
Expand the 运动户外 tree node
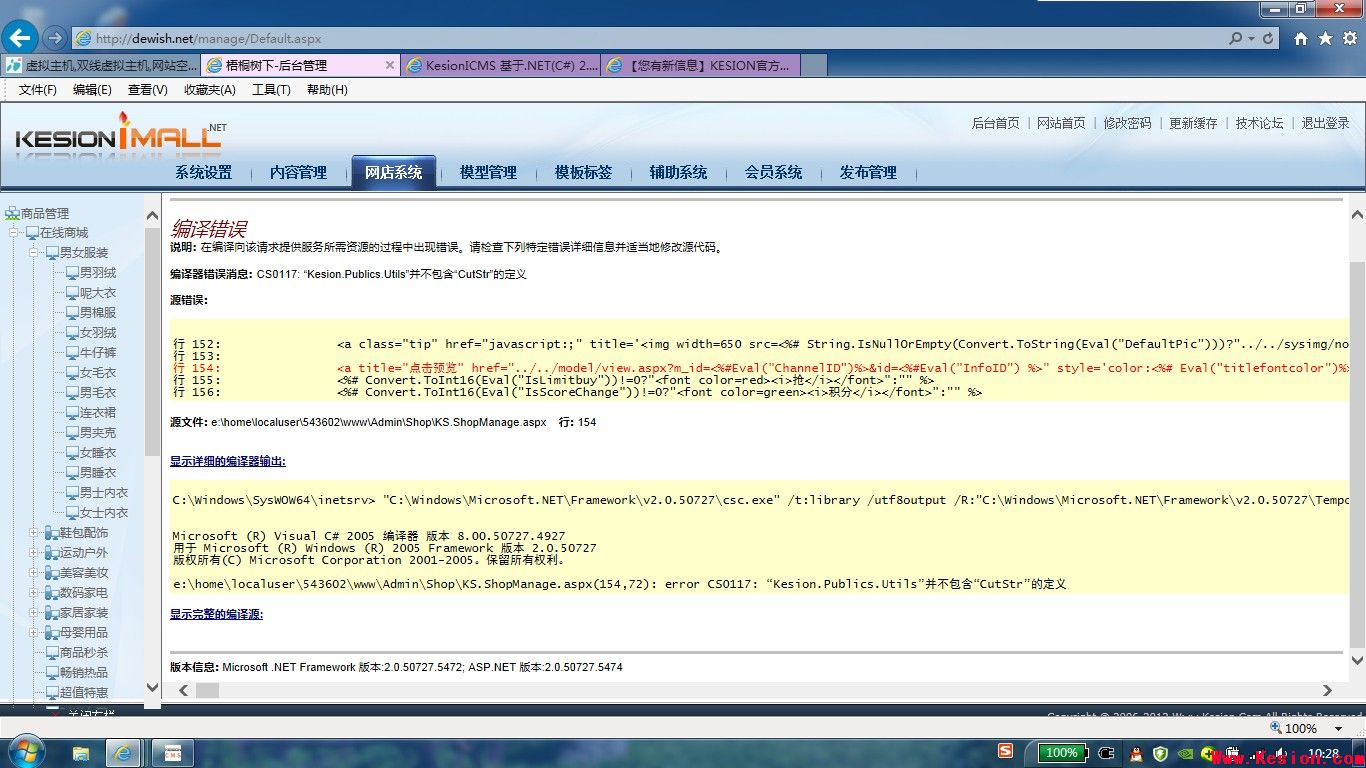point(34,553)
